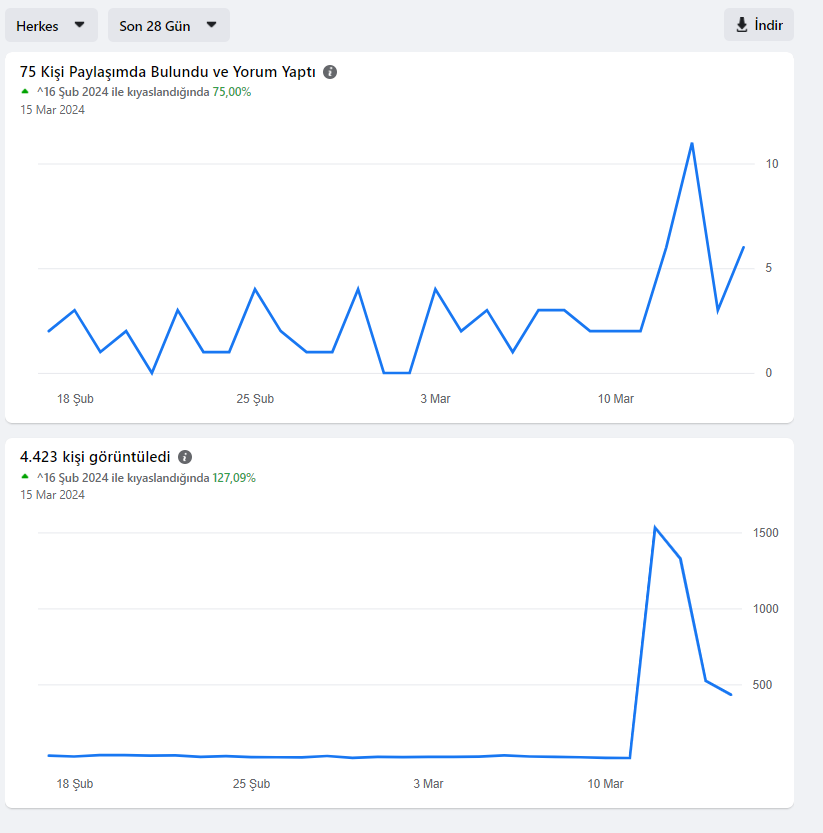Click the 10 Mar label on the engagement chart axis

coord(615,398)
